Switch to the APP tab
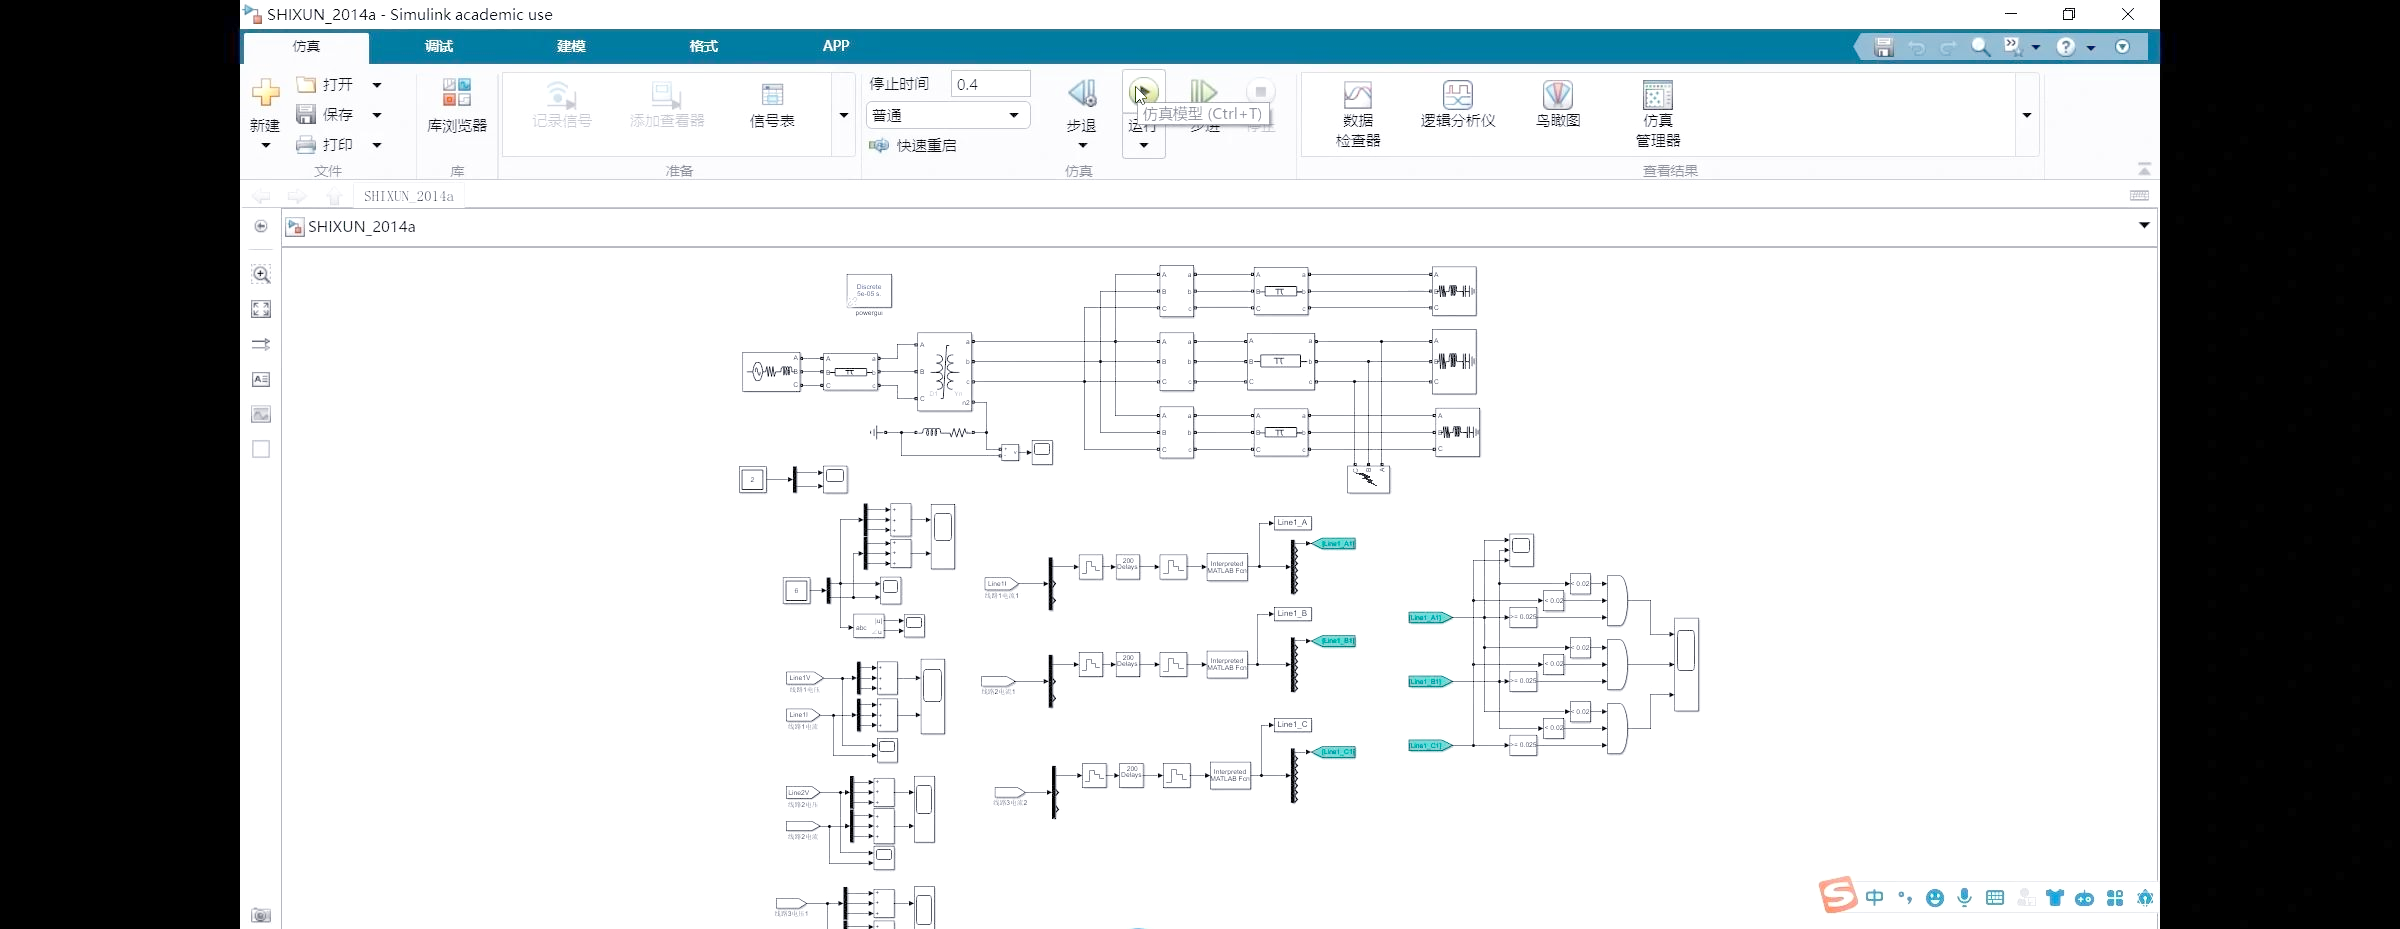 (x=836, y=46)
